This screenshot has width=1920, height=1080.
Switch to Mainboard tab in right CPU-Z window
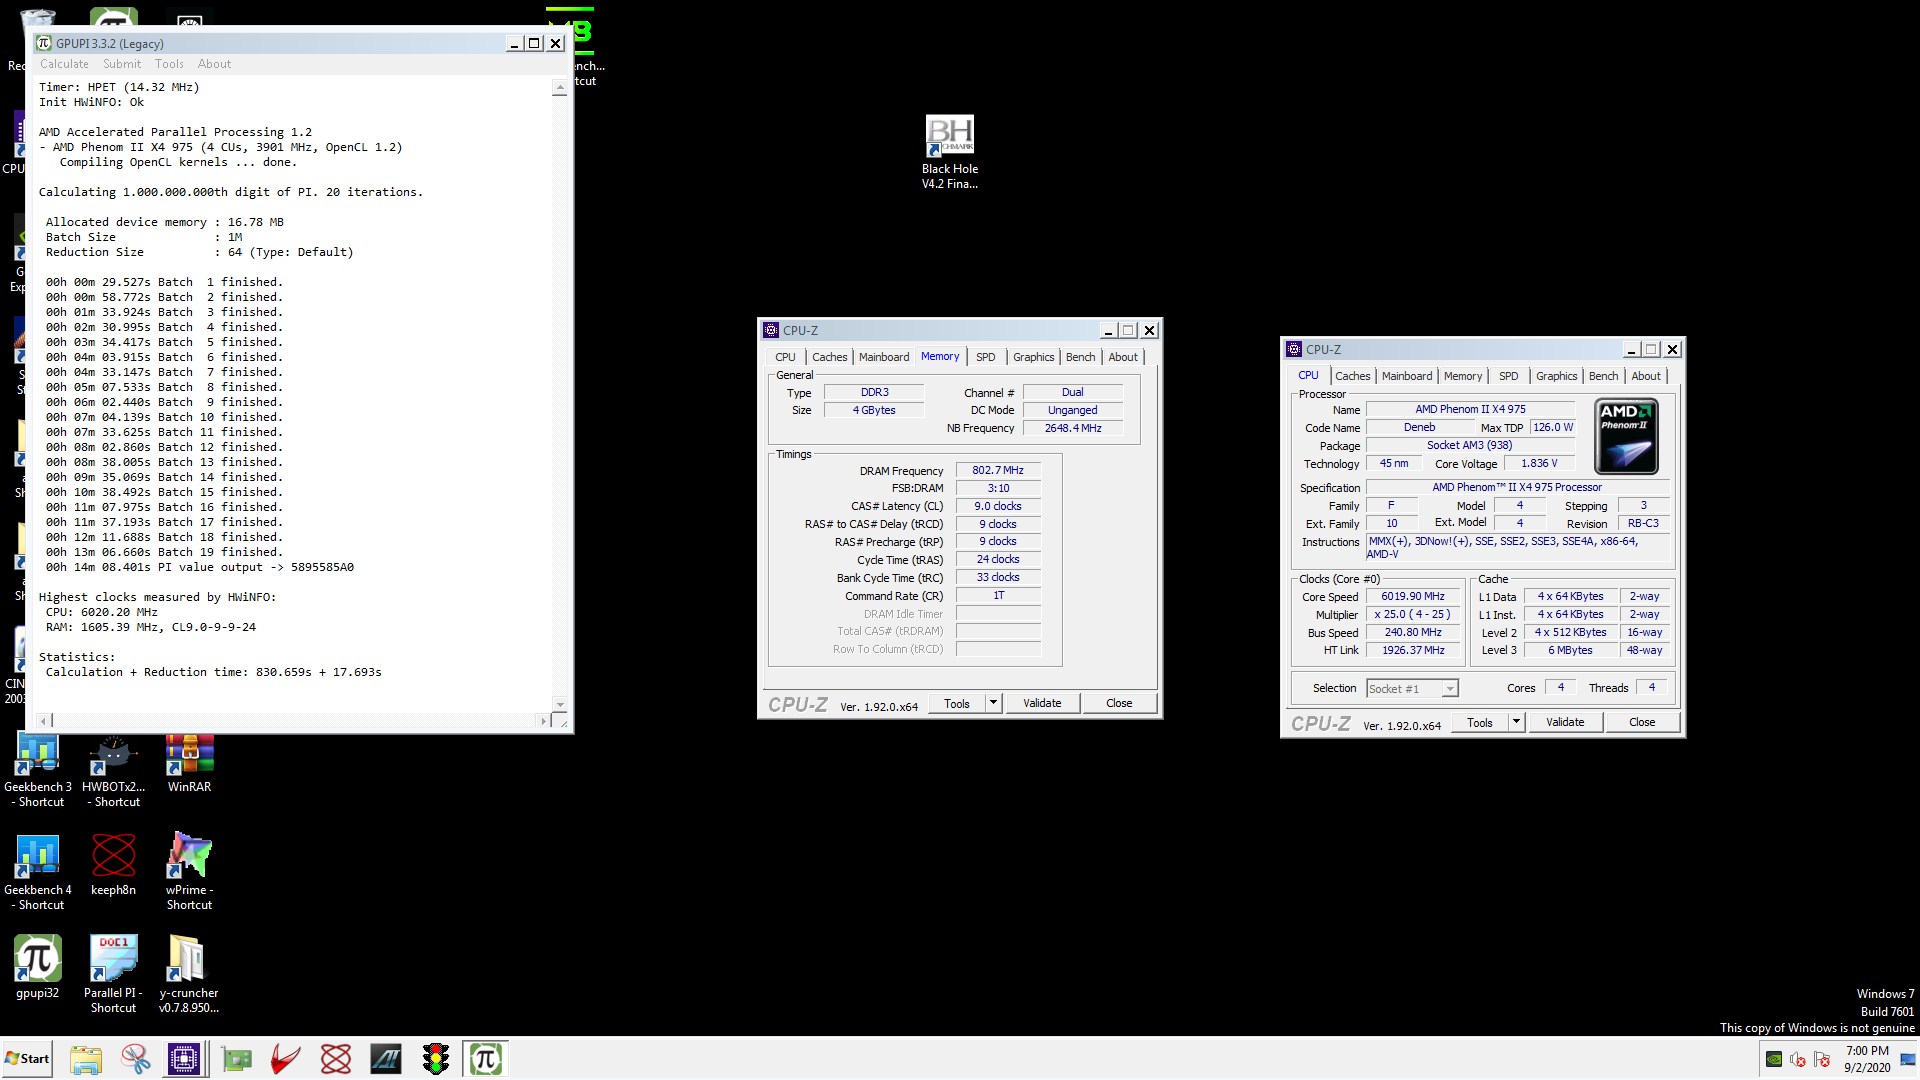pos(1407,376)
